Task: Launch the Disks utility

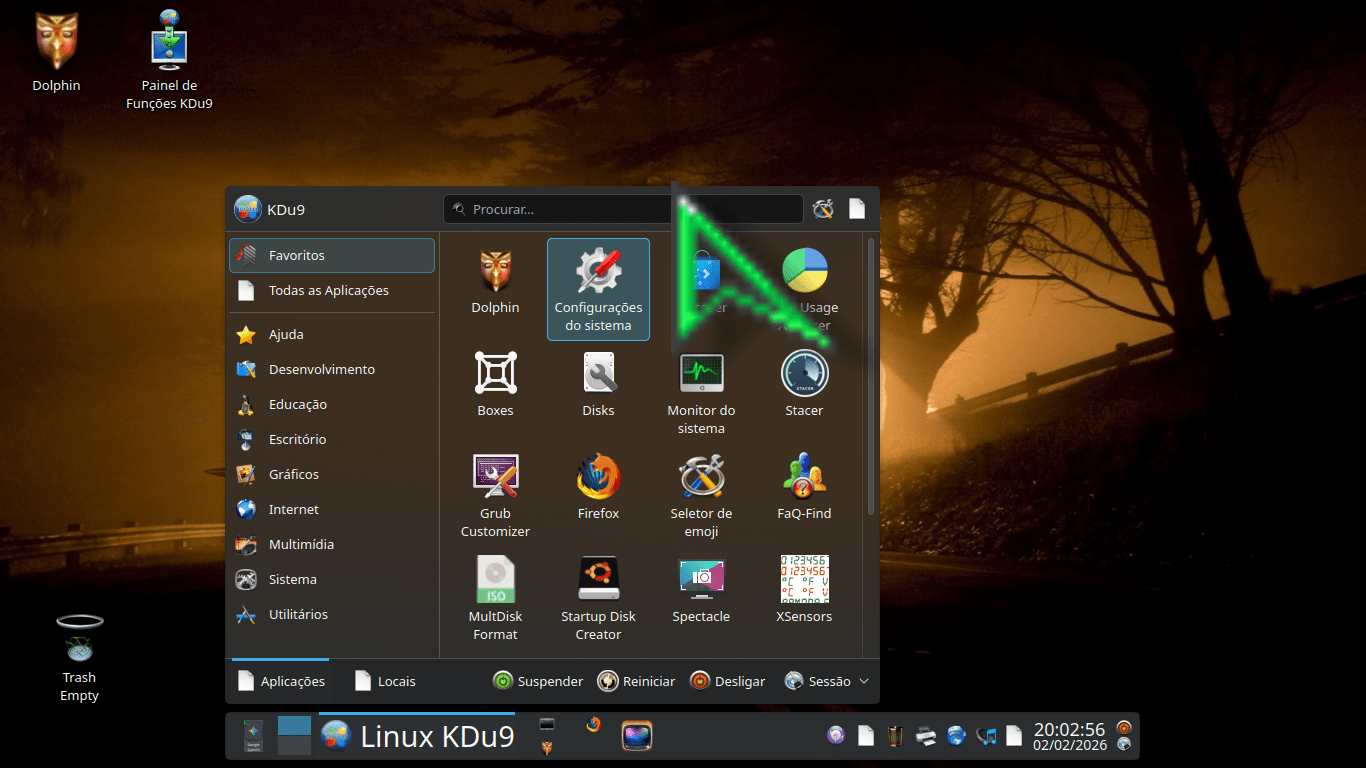Action: (x=598, y=385)
